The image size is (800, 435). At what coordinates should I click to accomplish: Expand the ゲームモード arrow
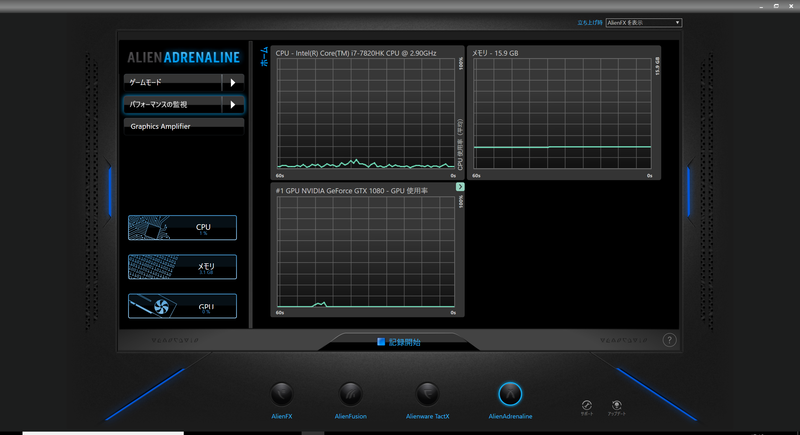pyautogui.click(x=233, y=83)
